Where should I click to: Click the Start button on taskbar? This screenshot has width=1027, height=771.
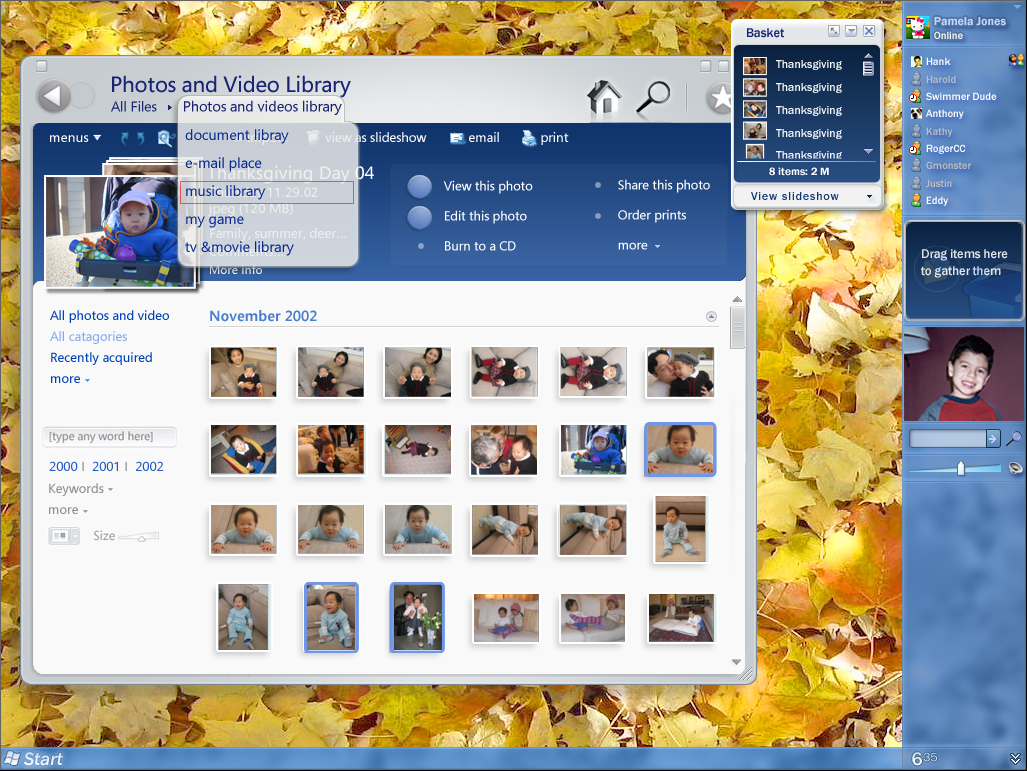point(33,759)
